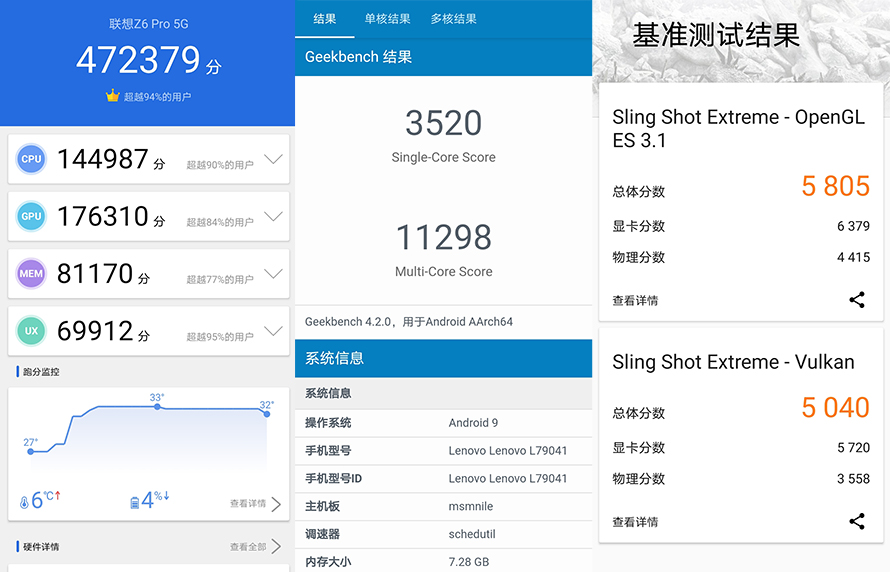The height and width of the screenshot is (572, 890).
Task: Click the 超越94%的用户 ranking text
Action: pos(157,96)
